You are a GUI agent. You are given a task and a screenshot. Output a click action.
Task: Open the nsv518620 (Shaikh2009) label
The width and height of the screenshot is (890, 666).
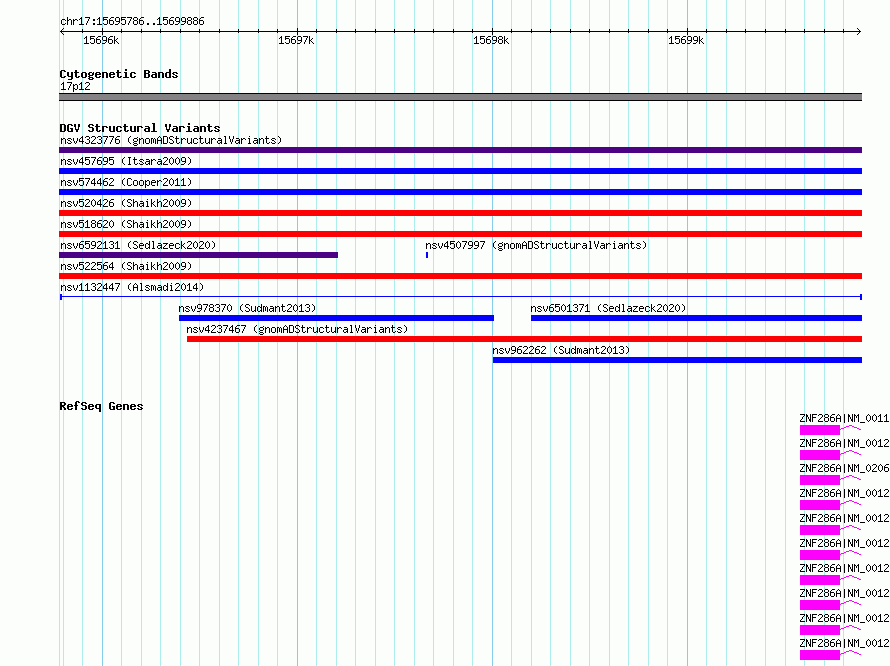coord(126,224)
